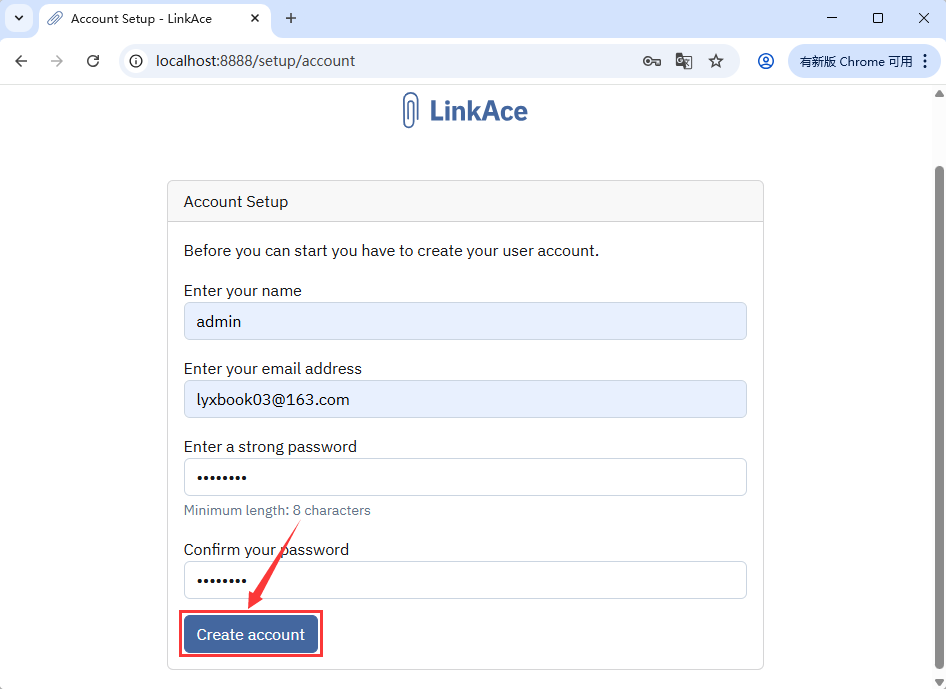
Task: Open the Google Translate page icon
Action: [684, 61]
